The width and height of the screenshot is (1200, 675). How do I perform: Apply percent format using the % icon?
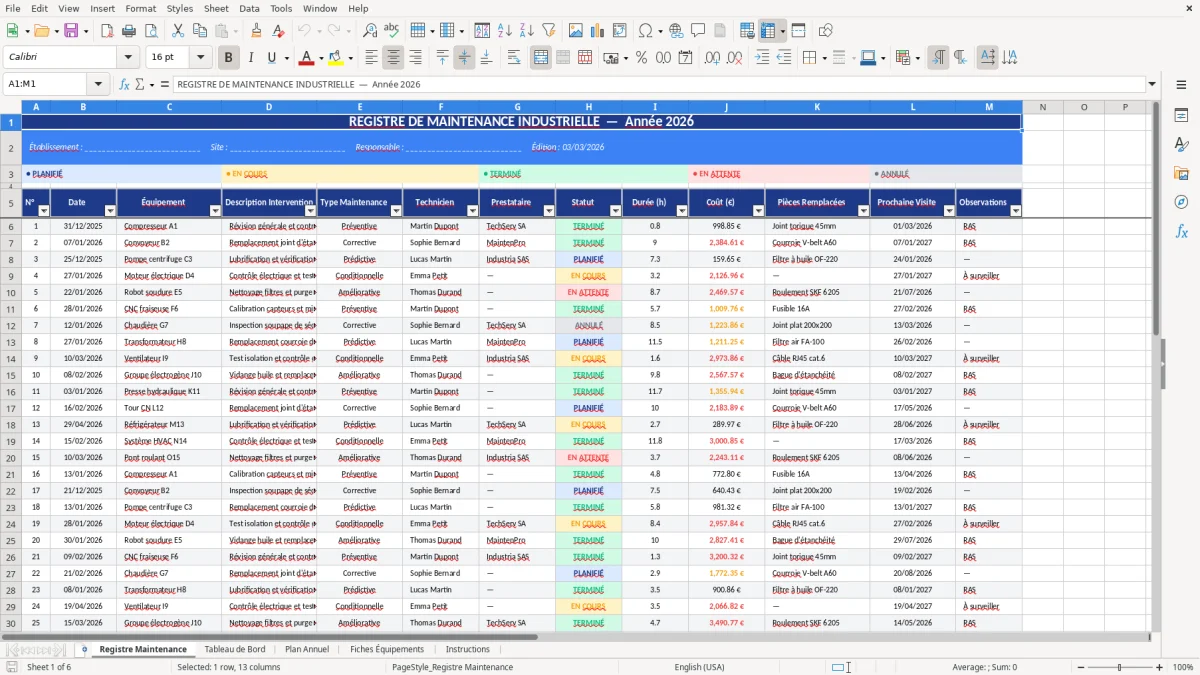(x=641, y=57)
